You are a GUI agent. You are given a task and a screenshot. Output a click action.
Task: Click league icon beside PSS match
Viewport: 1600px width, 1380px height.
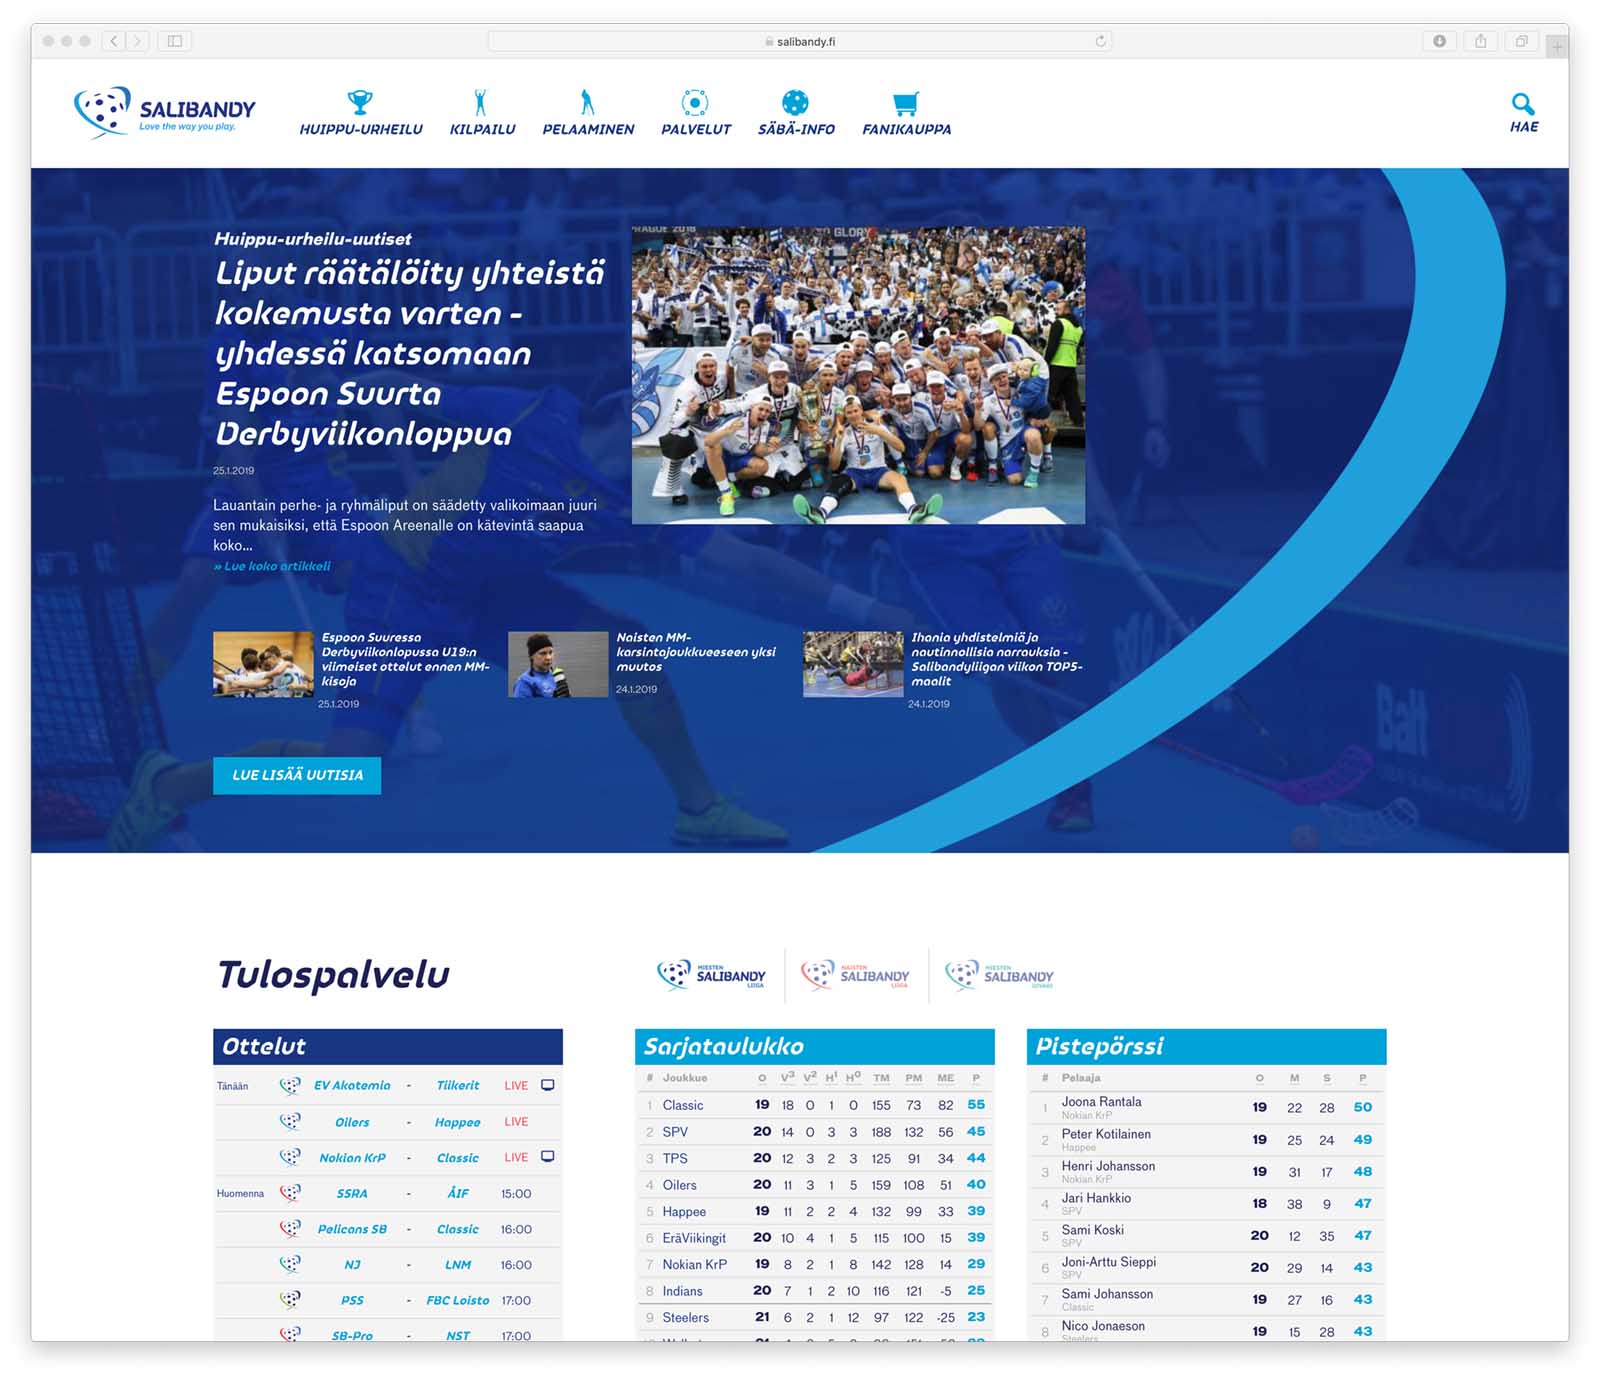pyautogui.click(x=290, y=1300)
